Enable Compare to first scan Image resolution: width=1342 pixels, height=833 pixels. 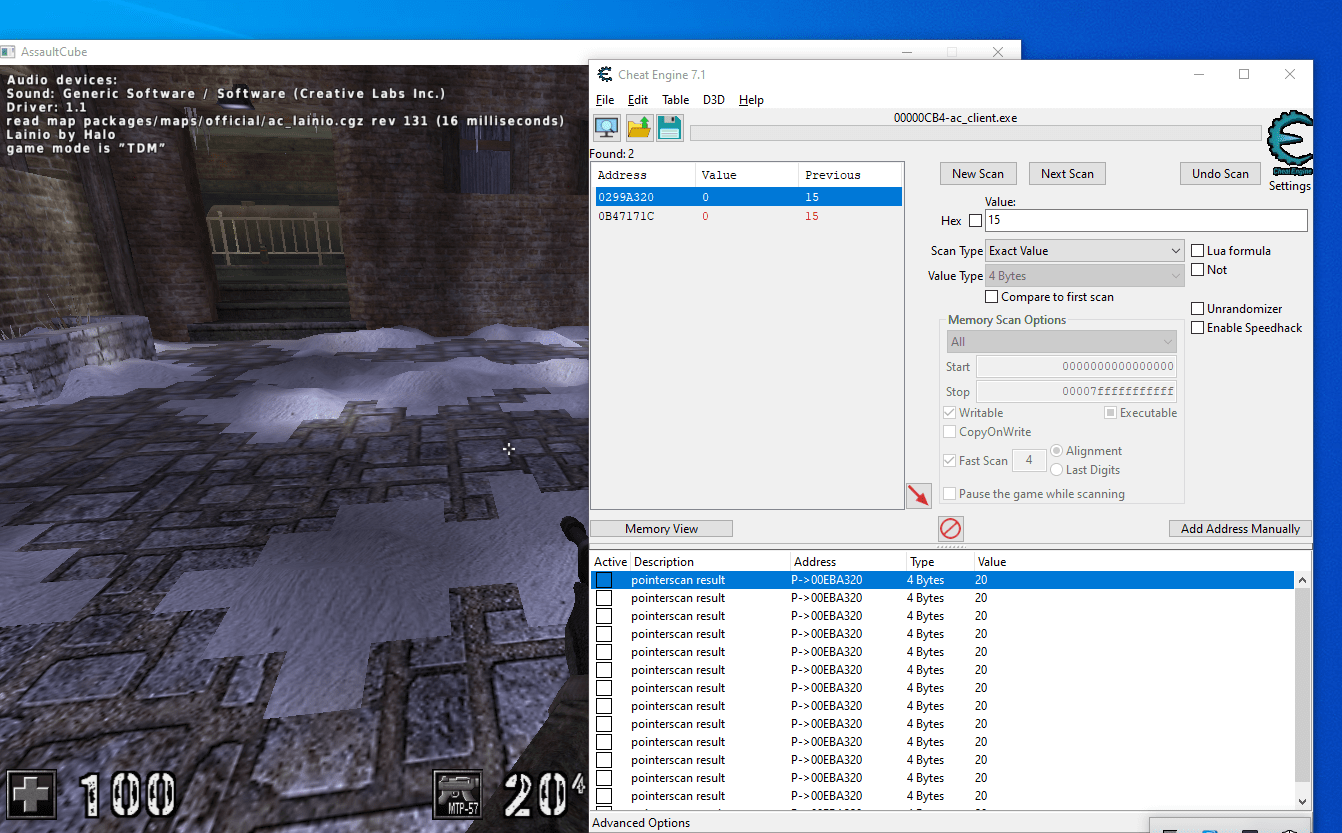991,297
